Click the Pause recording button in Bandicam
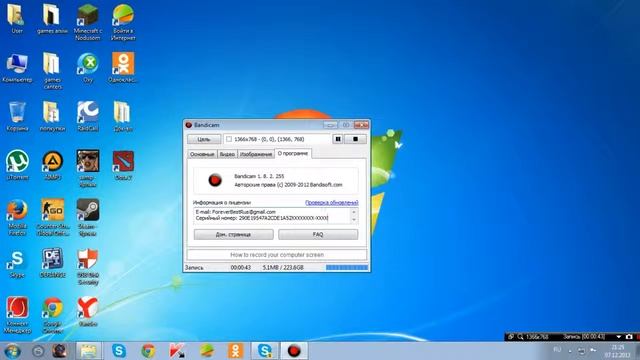The width and height of the screenshot is (640, 360). [338, 139]
